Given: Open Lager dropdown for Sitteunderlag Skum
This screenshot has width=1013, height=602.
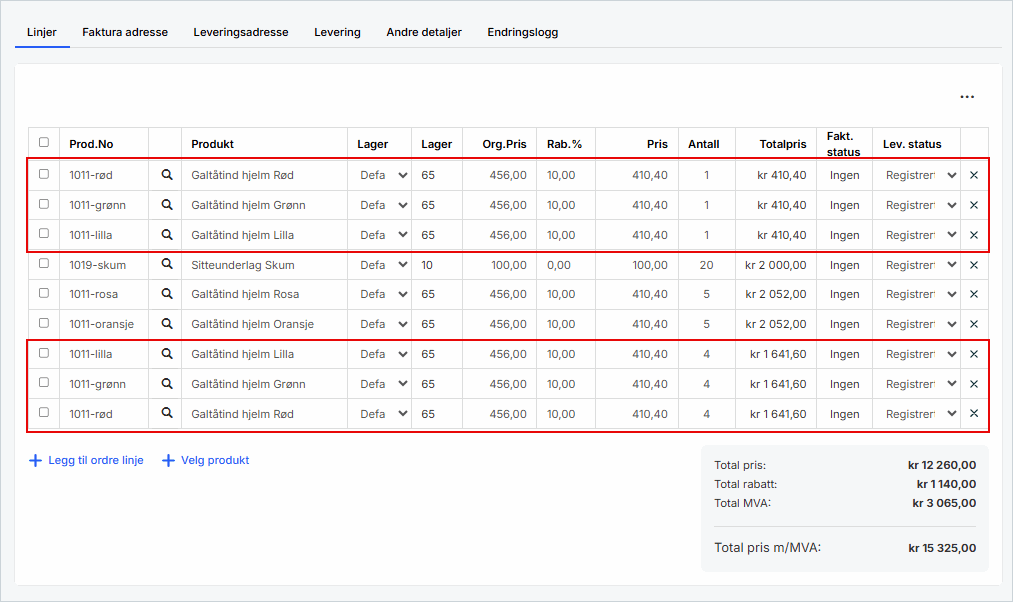Looking at the screenshot, I should pyautogui.click(x=383, y=265).
